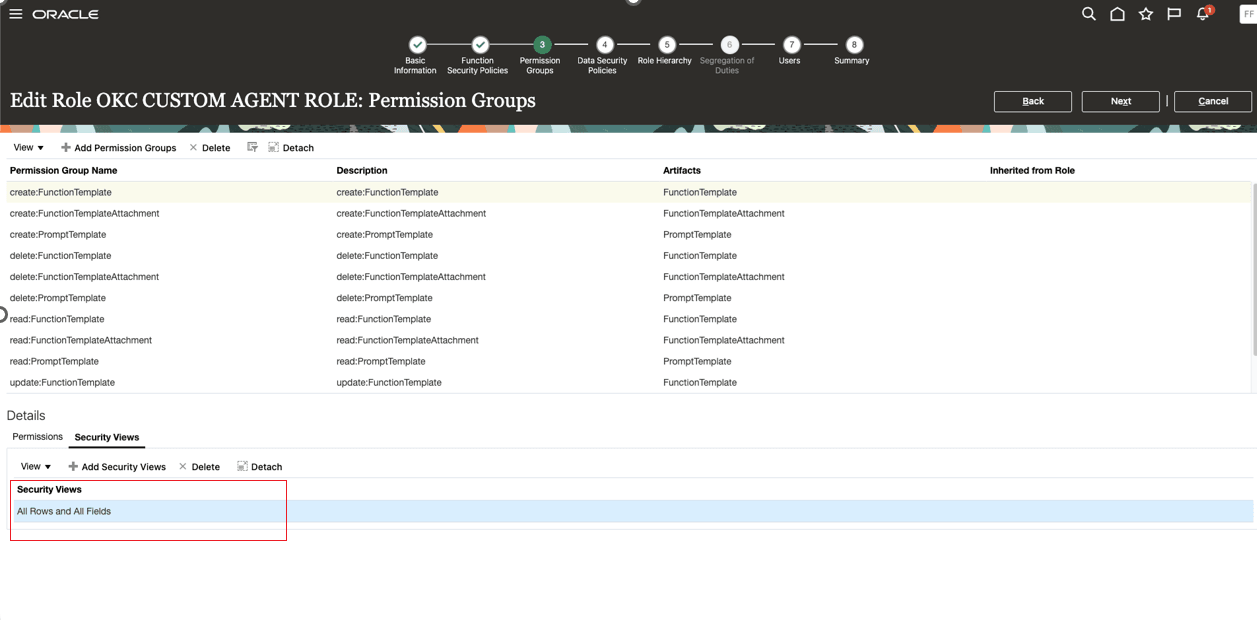Select row update:FunctionTemplate
1257x620 pixels.
pos(628,382)
